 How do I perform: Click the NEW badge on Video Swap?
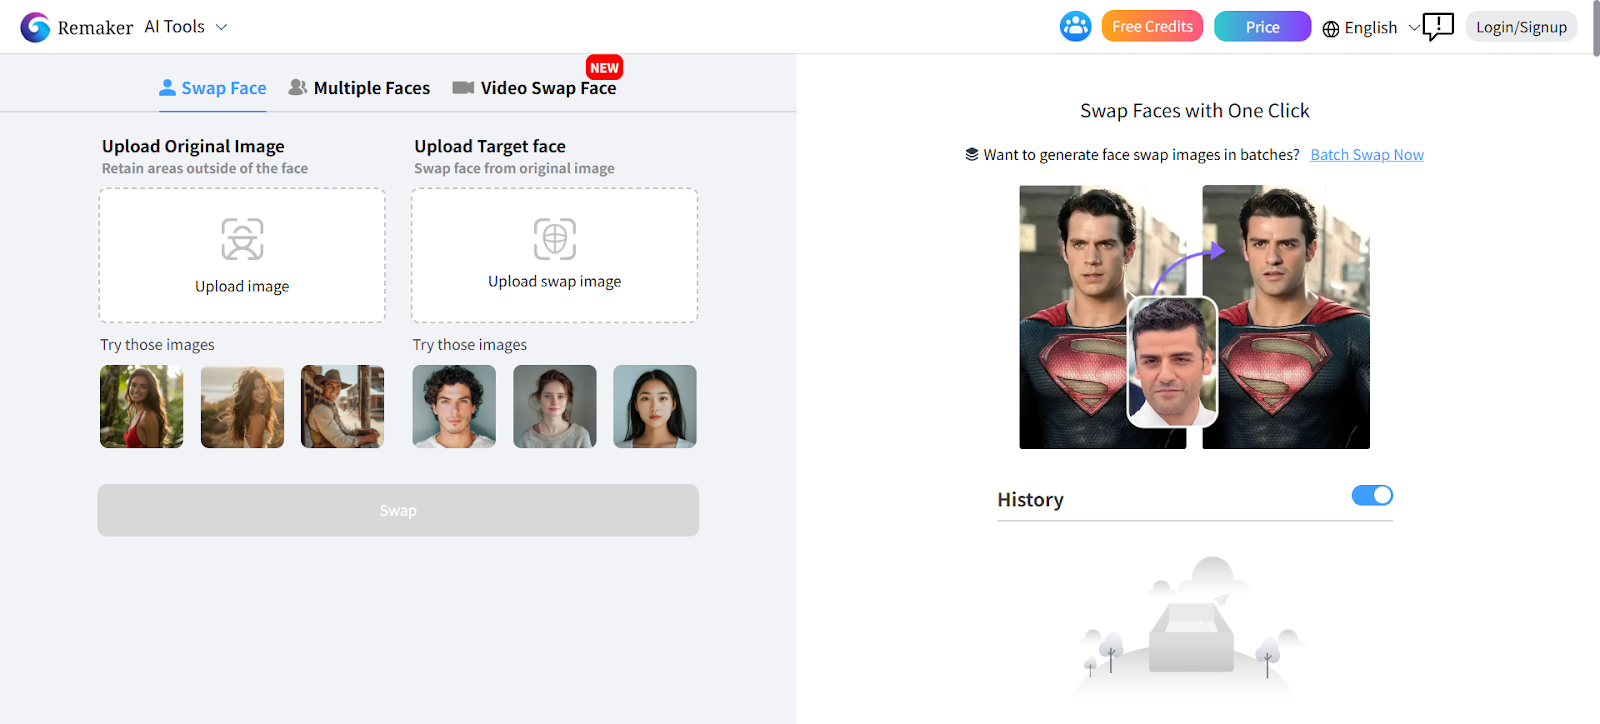[x=604, y=67]
